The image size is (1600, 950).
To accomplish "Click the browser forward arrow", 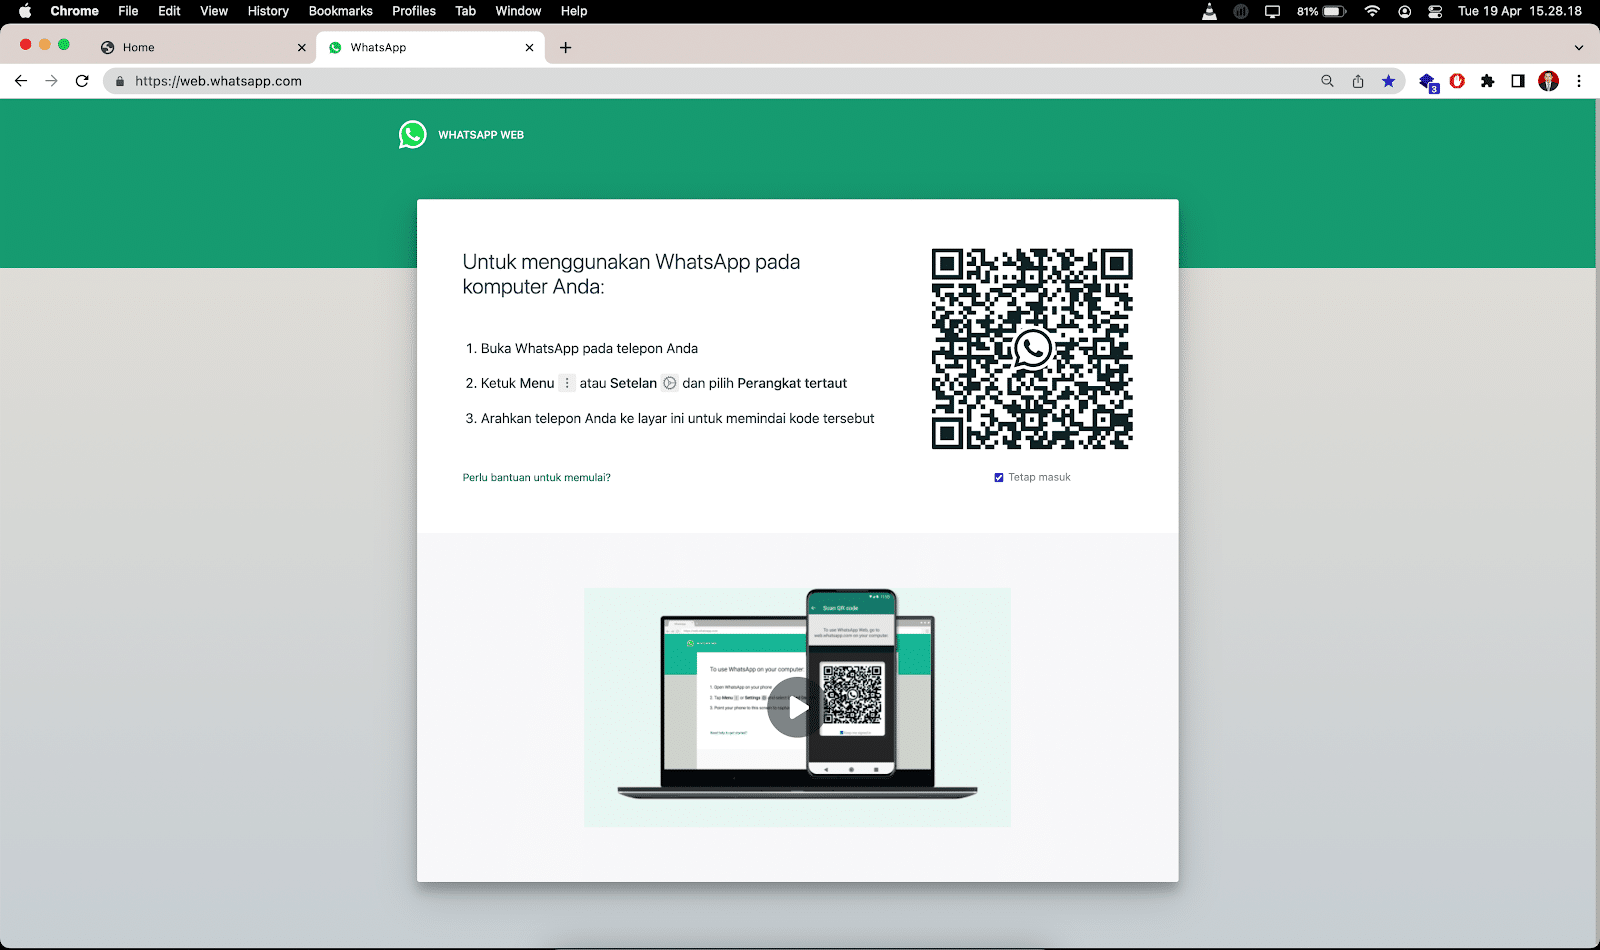I will pos(51,81).
